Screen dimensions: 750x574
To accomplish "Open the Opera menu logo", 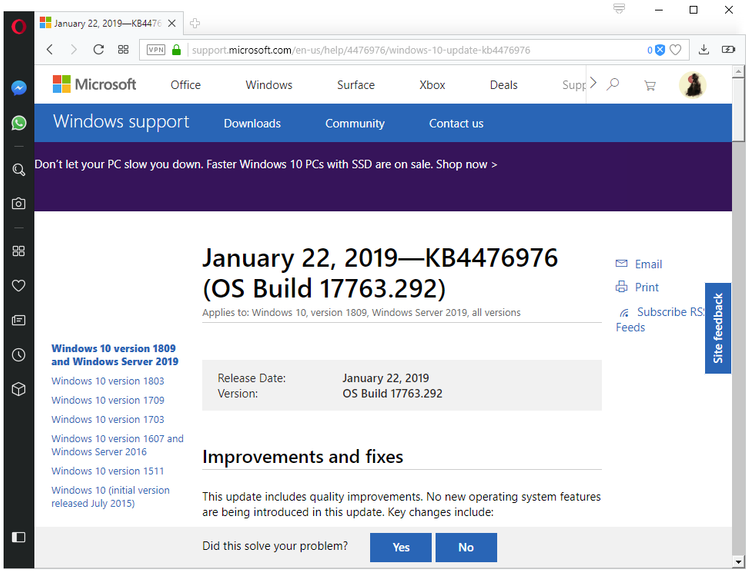I will 19,26.
